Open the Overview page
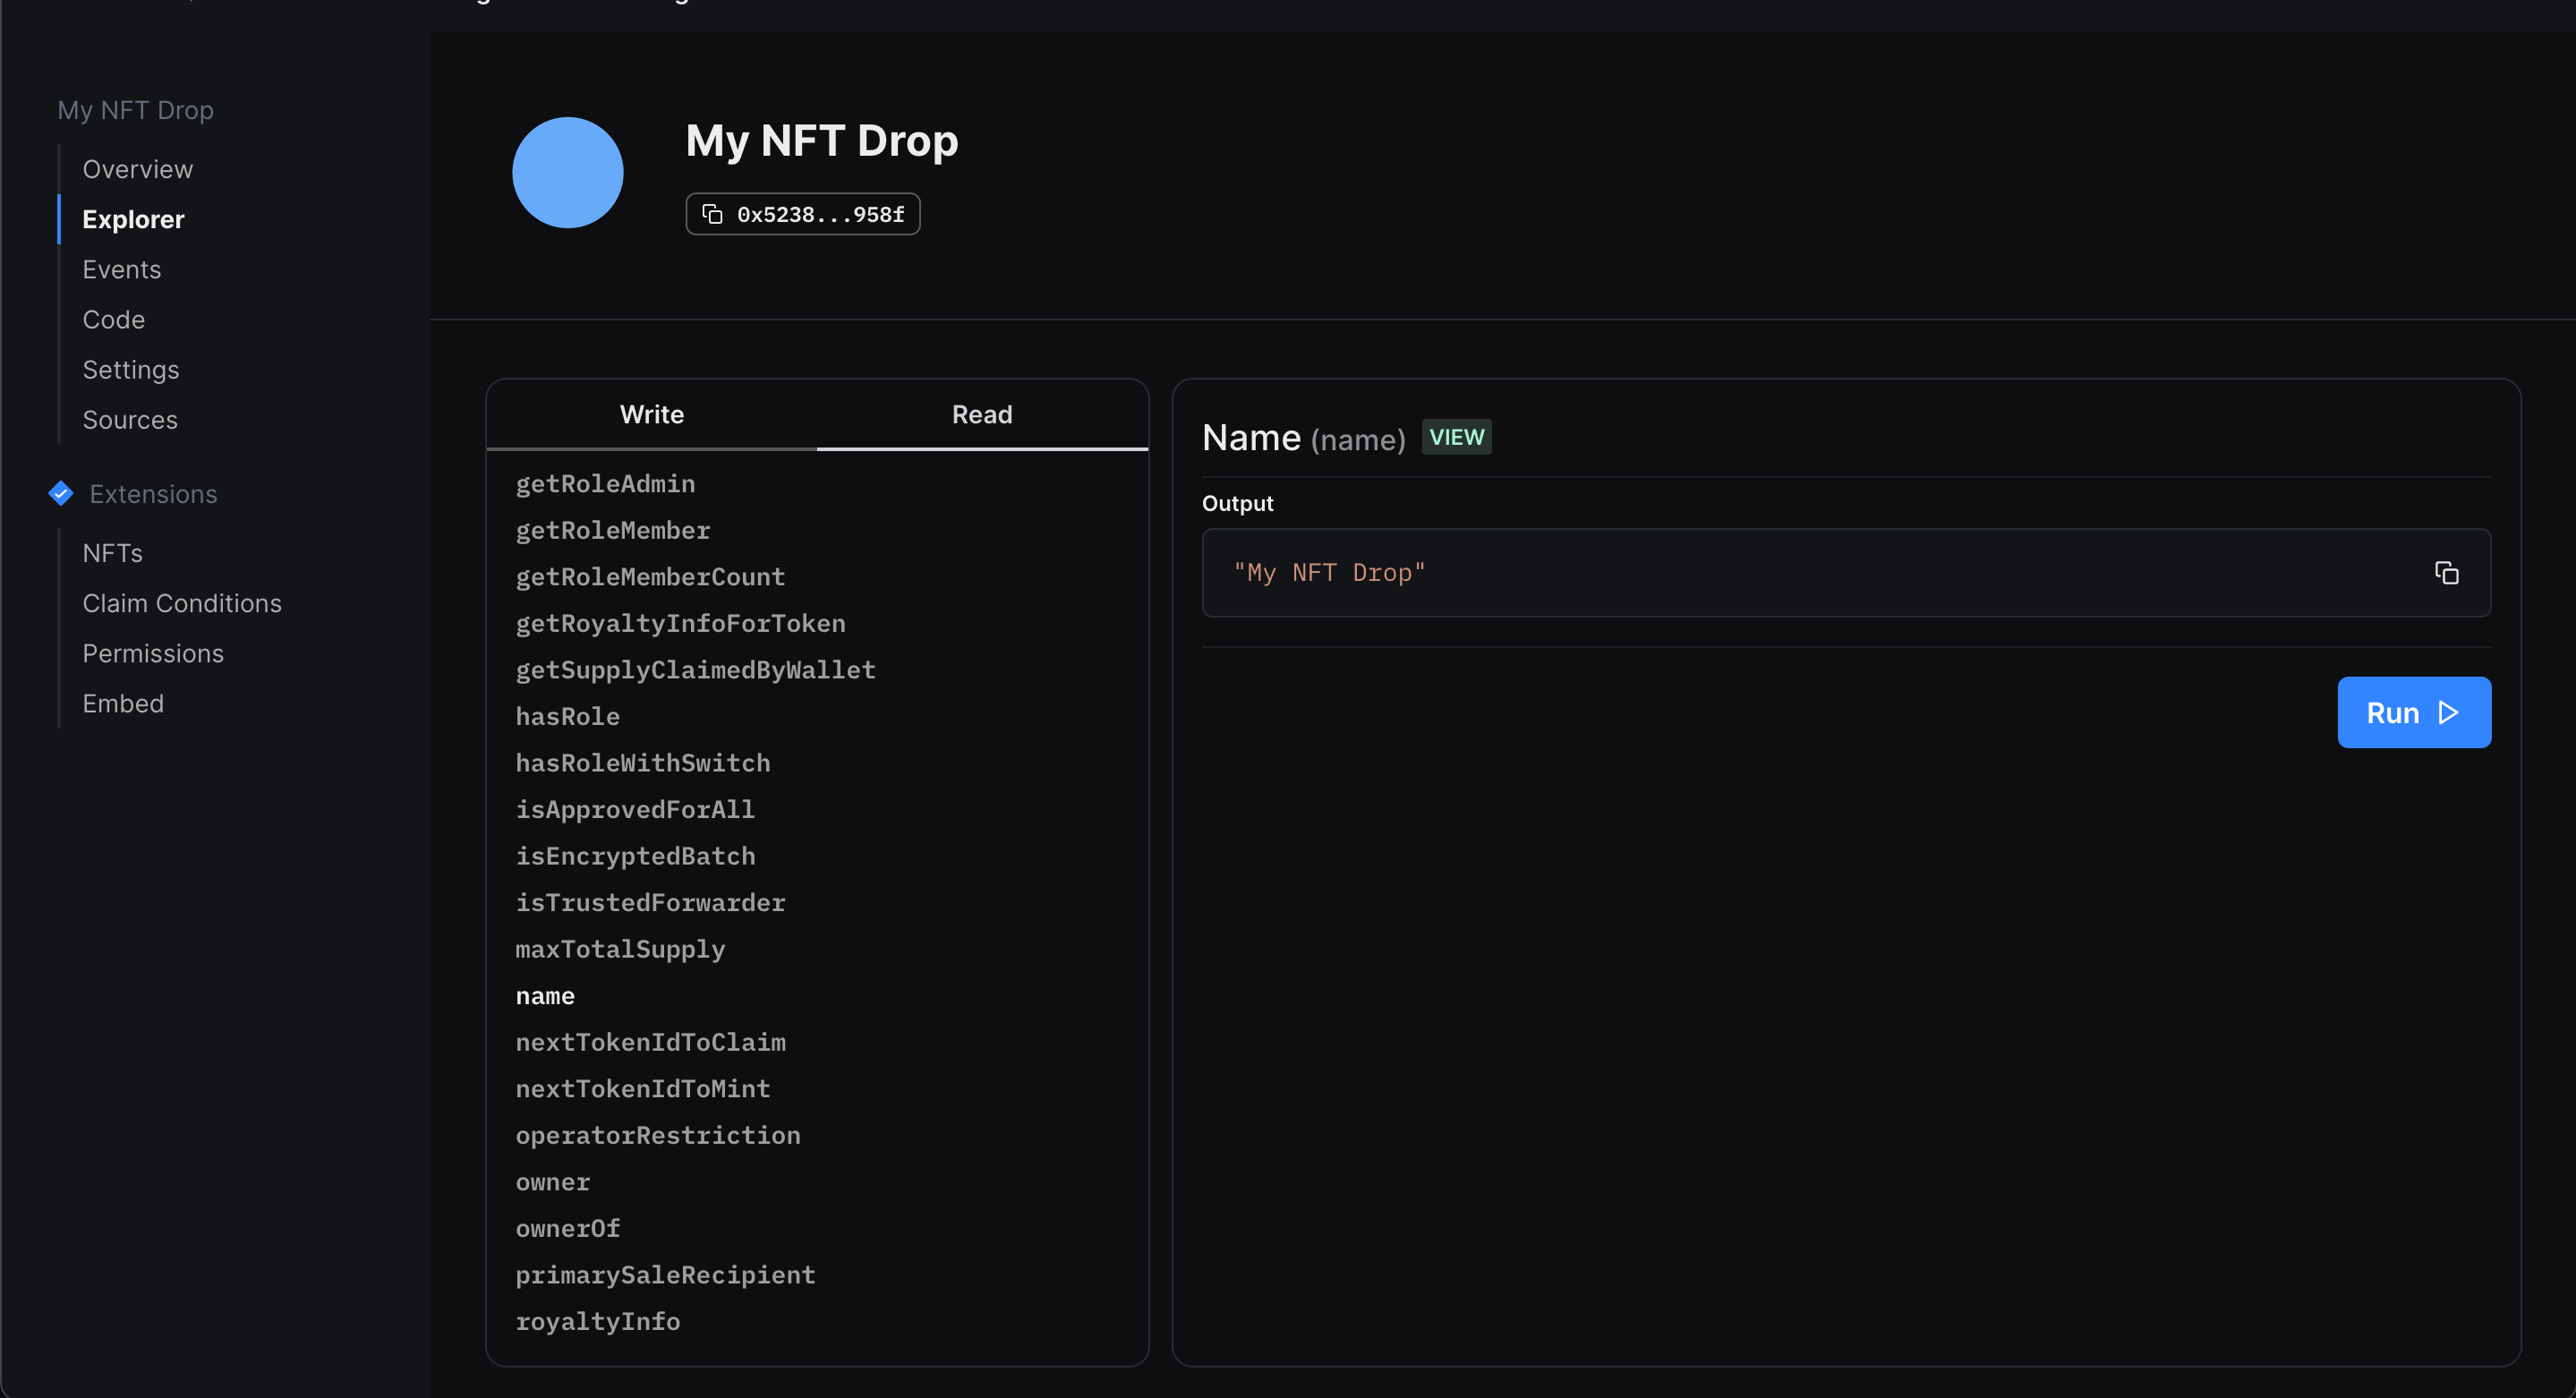Viewport: 2576px width, 1398px height. coord(137,168)
